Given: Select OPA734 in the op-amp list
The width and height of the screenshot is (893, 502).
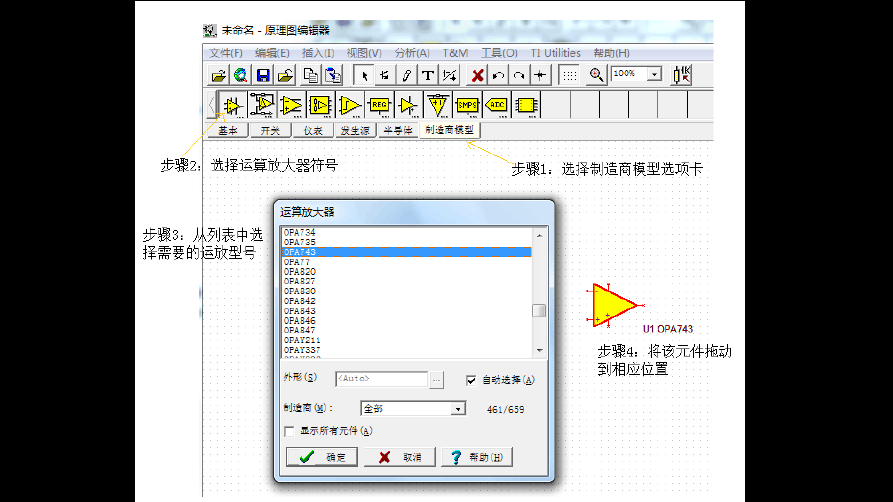Looking at the screenshot, I should tap(407, 232).
